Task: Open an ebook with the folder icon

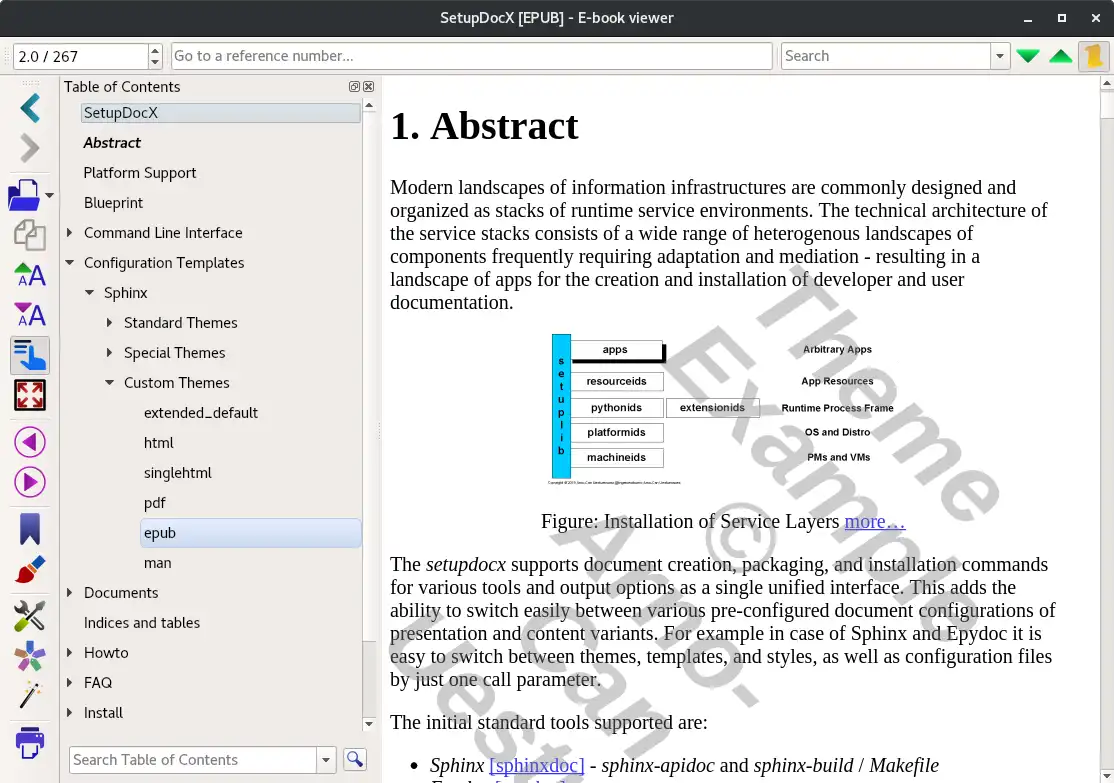Action: click(24, 195)
